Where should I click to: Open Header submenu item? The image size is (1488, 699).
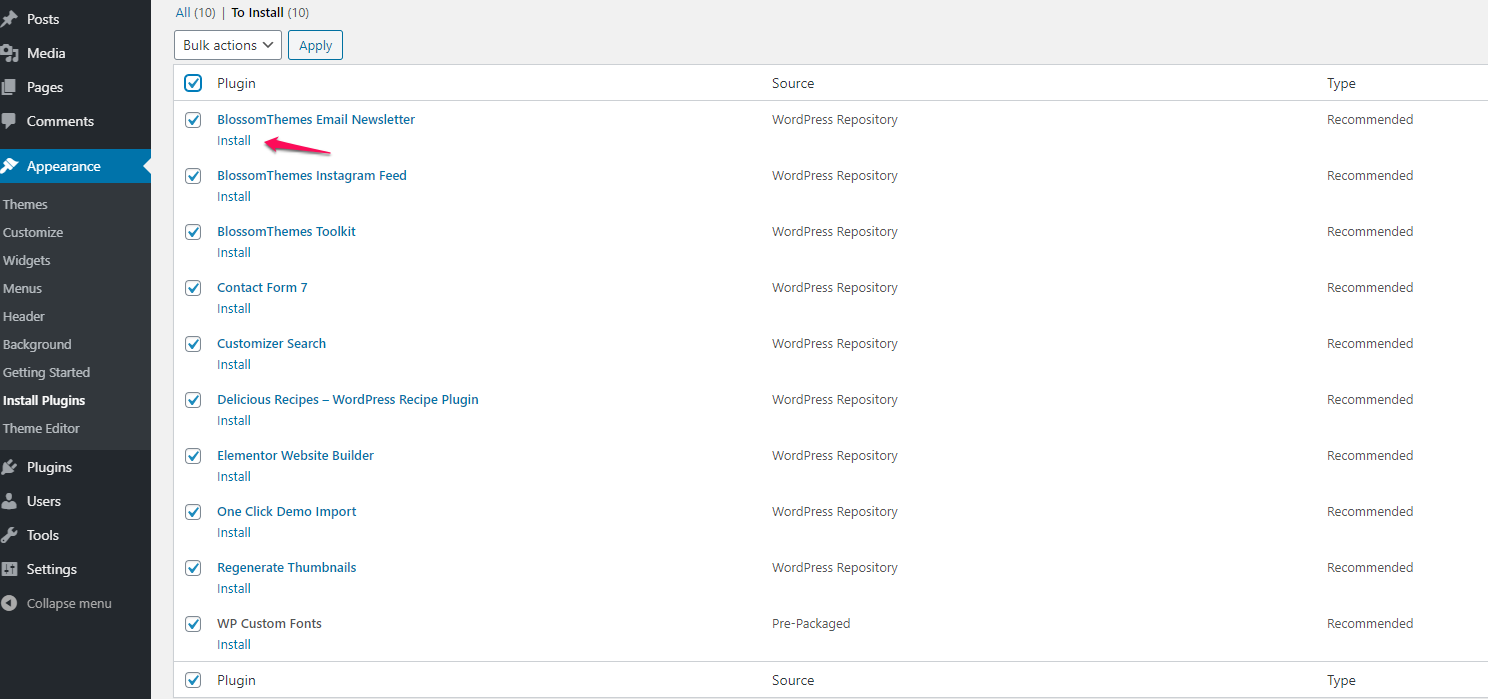coord(24,316)
